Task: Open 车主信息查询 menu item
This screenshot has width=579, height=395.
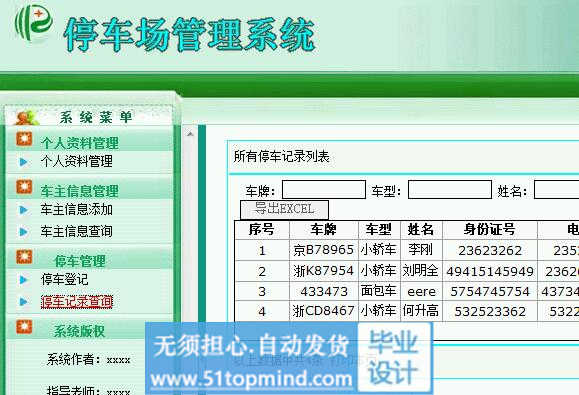Action: (76, 231)
